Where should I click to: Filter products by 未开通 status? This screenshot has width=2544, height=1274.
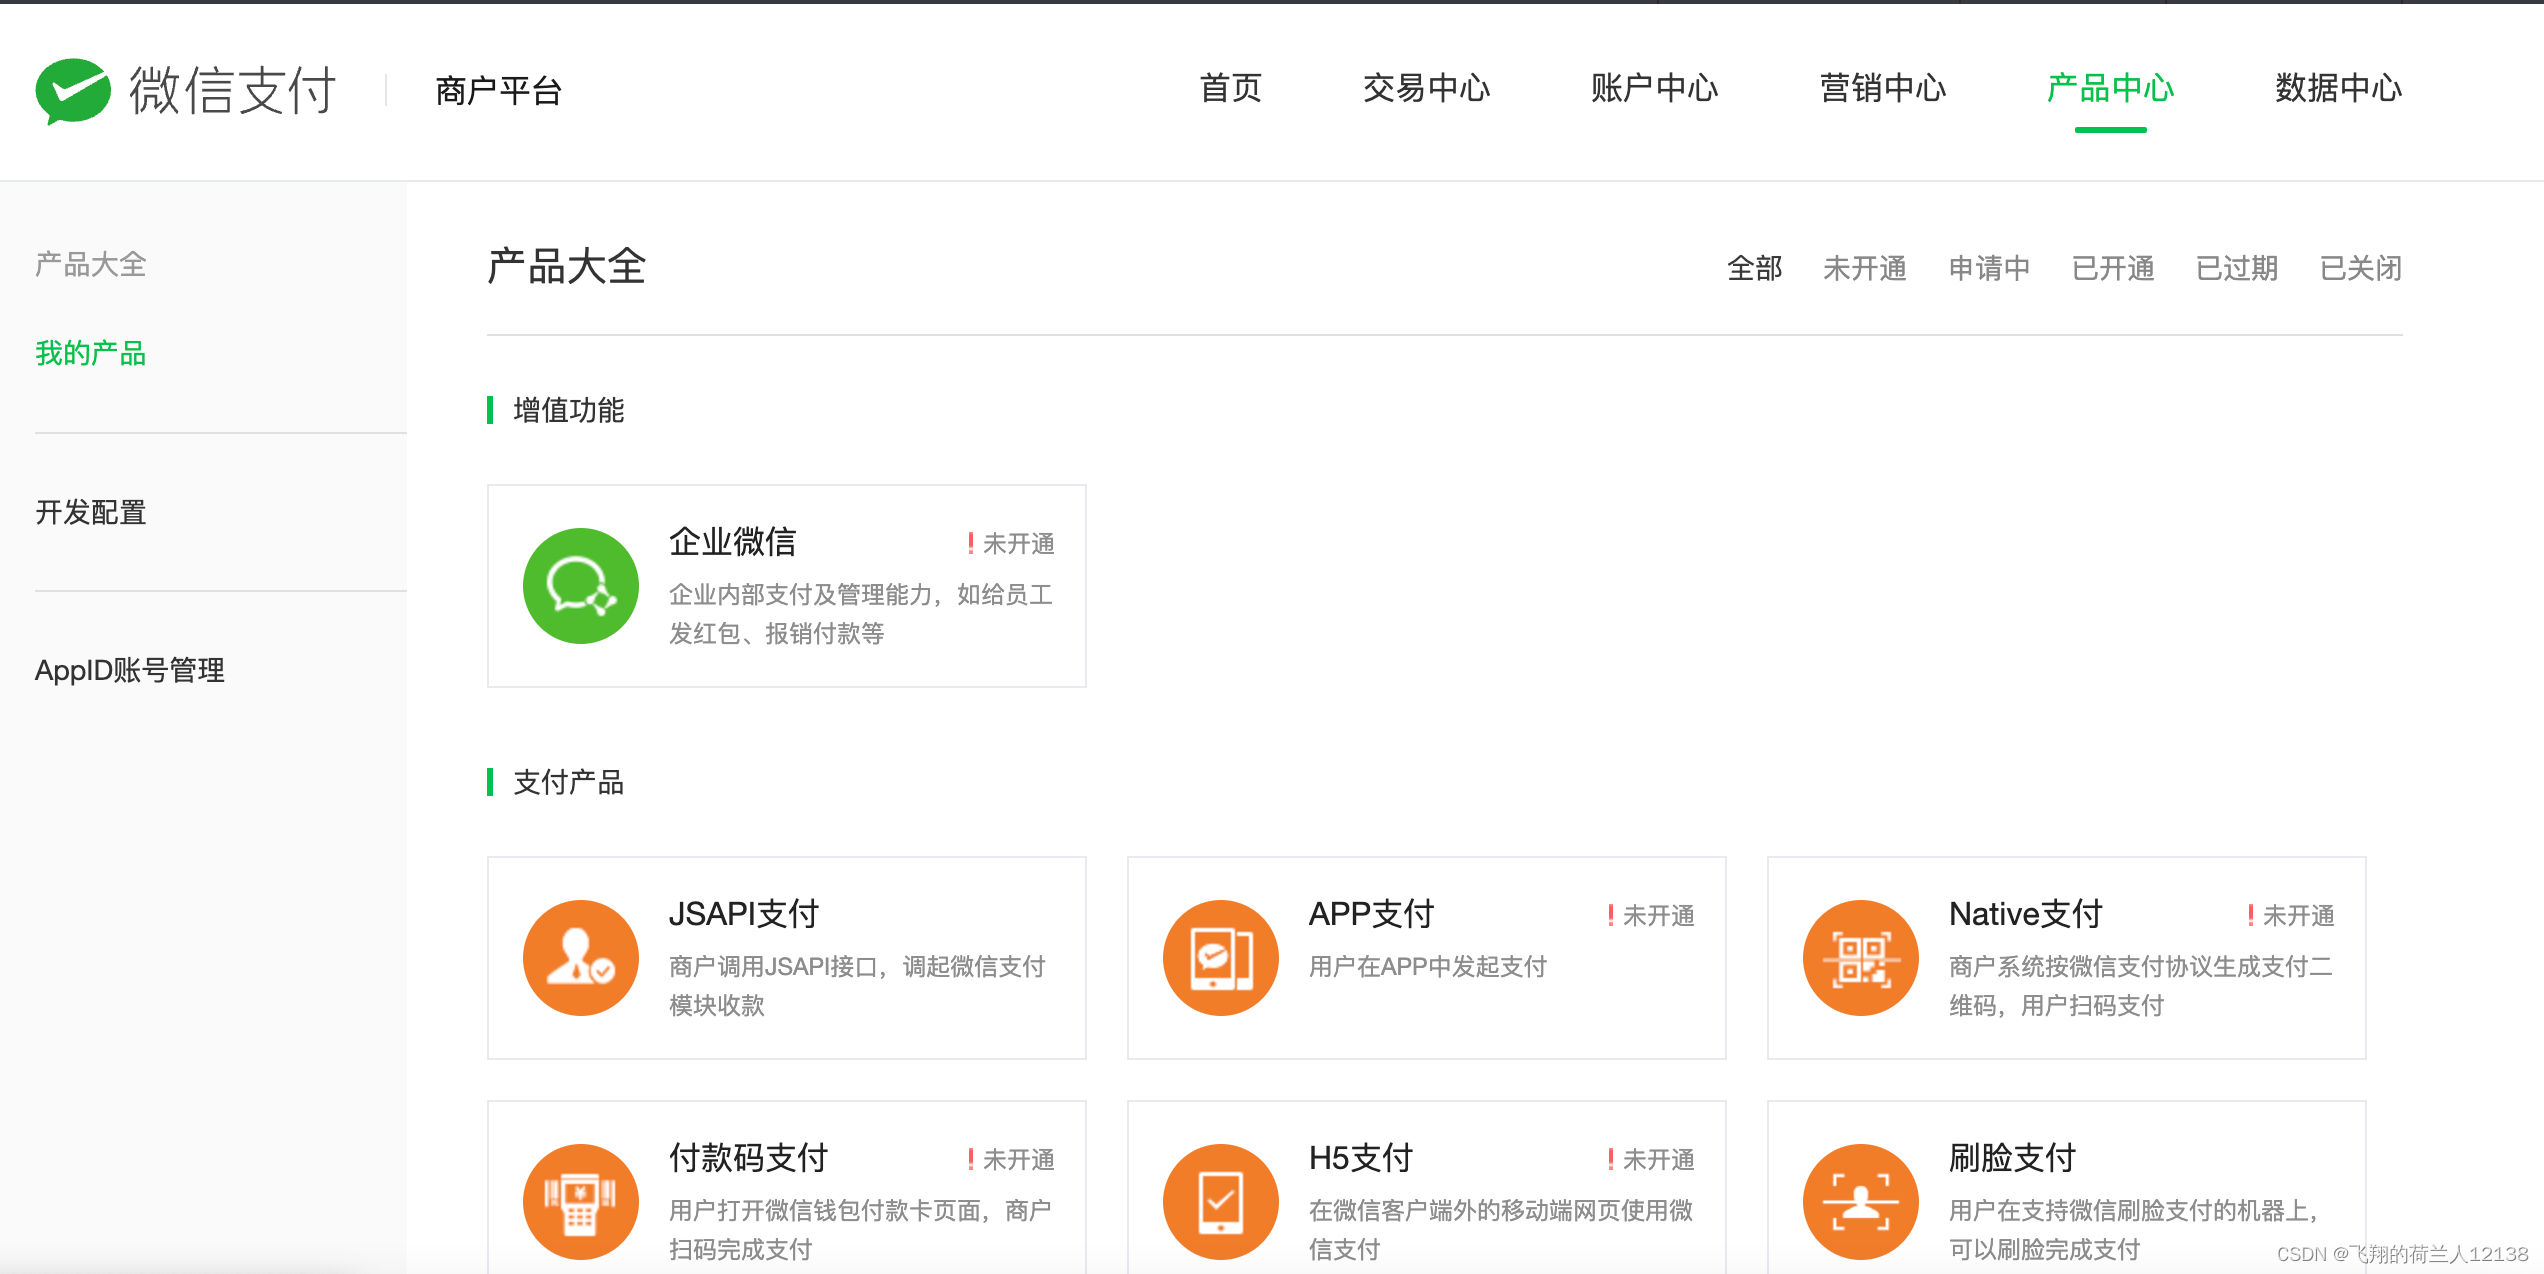coord(1864,268)
